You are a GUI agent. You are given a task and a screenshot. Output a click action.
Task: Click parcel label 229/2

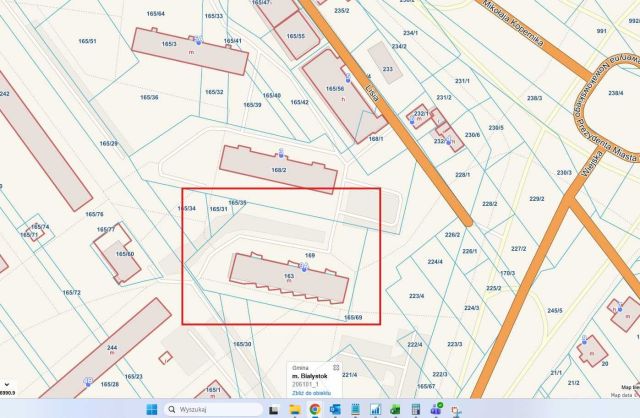[537, 199]
